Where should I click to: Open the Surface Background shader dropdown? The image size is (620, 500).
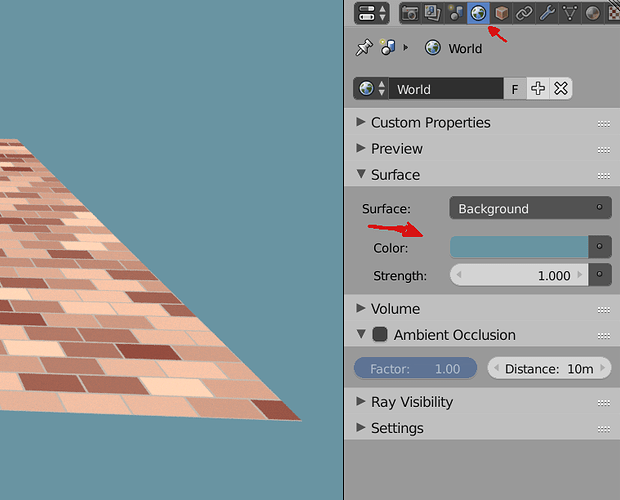[531, 208]
